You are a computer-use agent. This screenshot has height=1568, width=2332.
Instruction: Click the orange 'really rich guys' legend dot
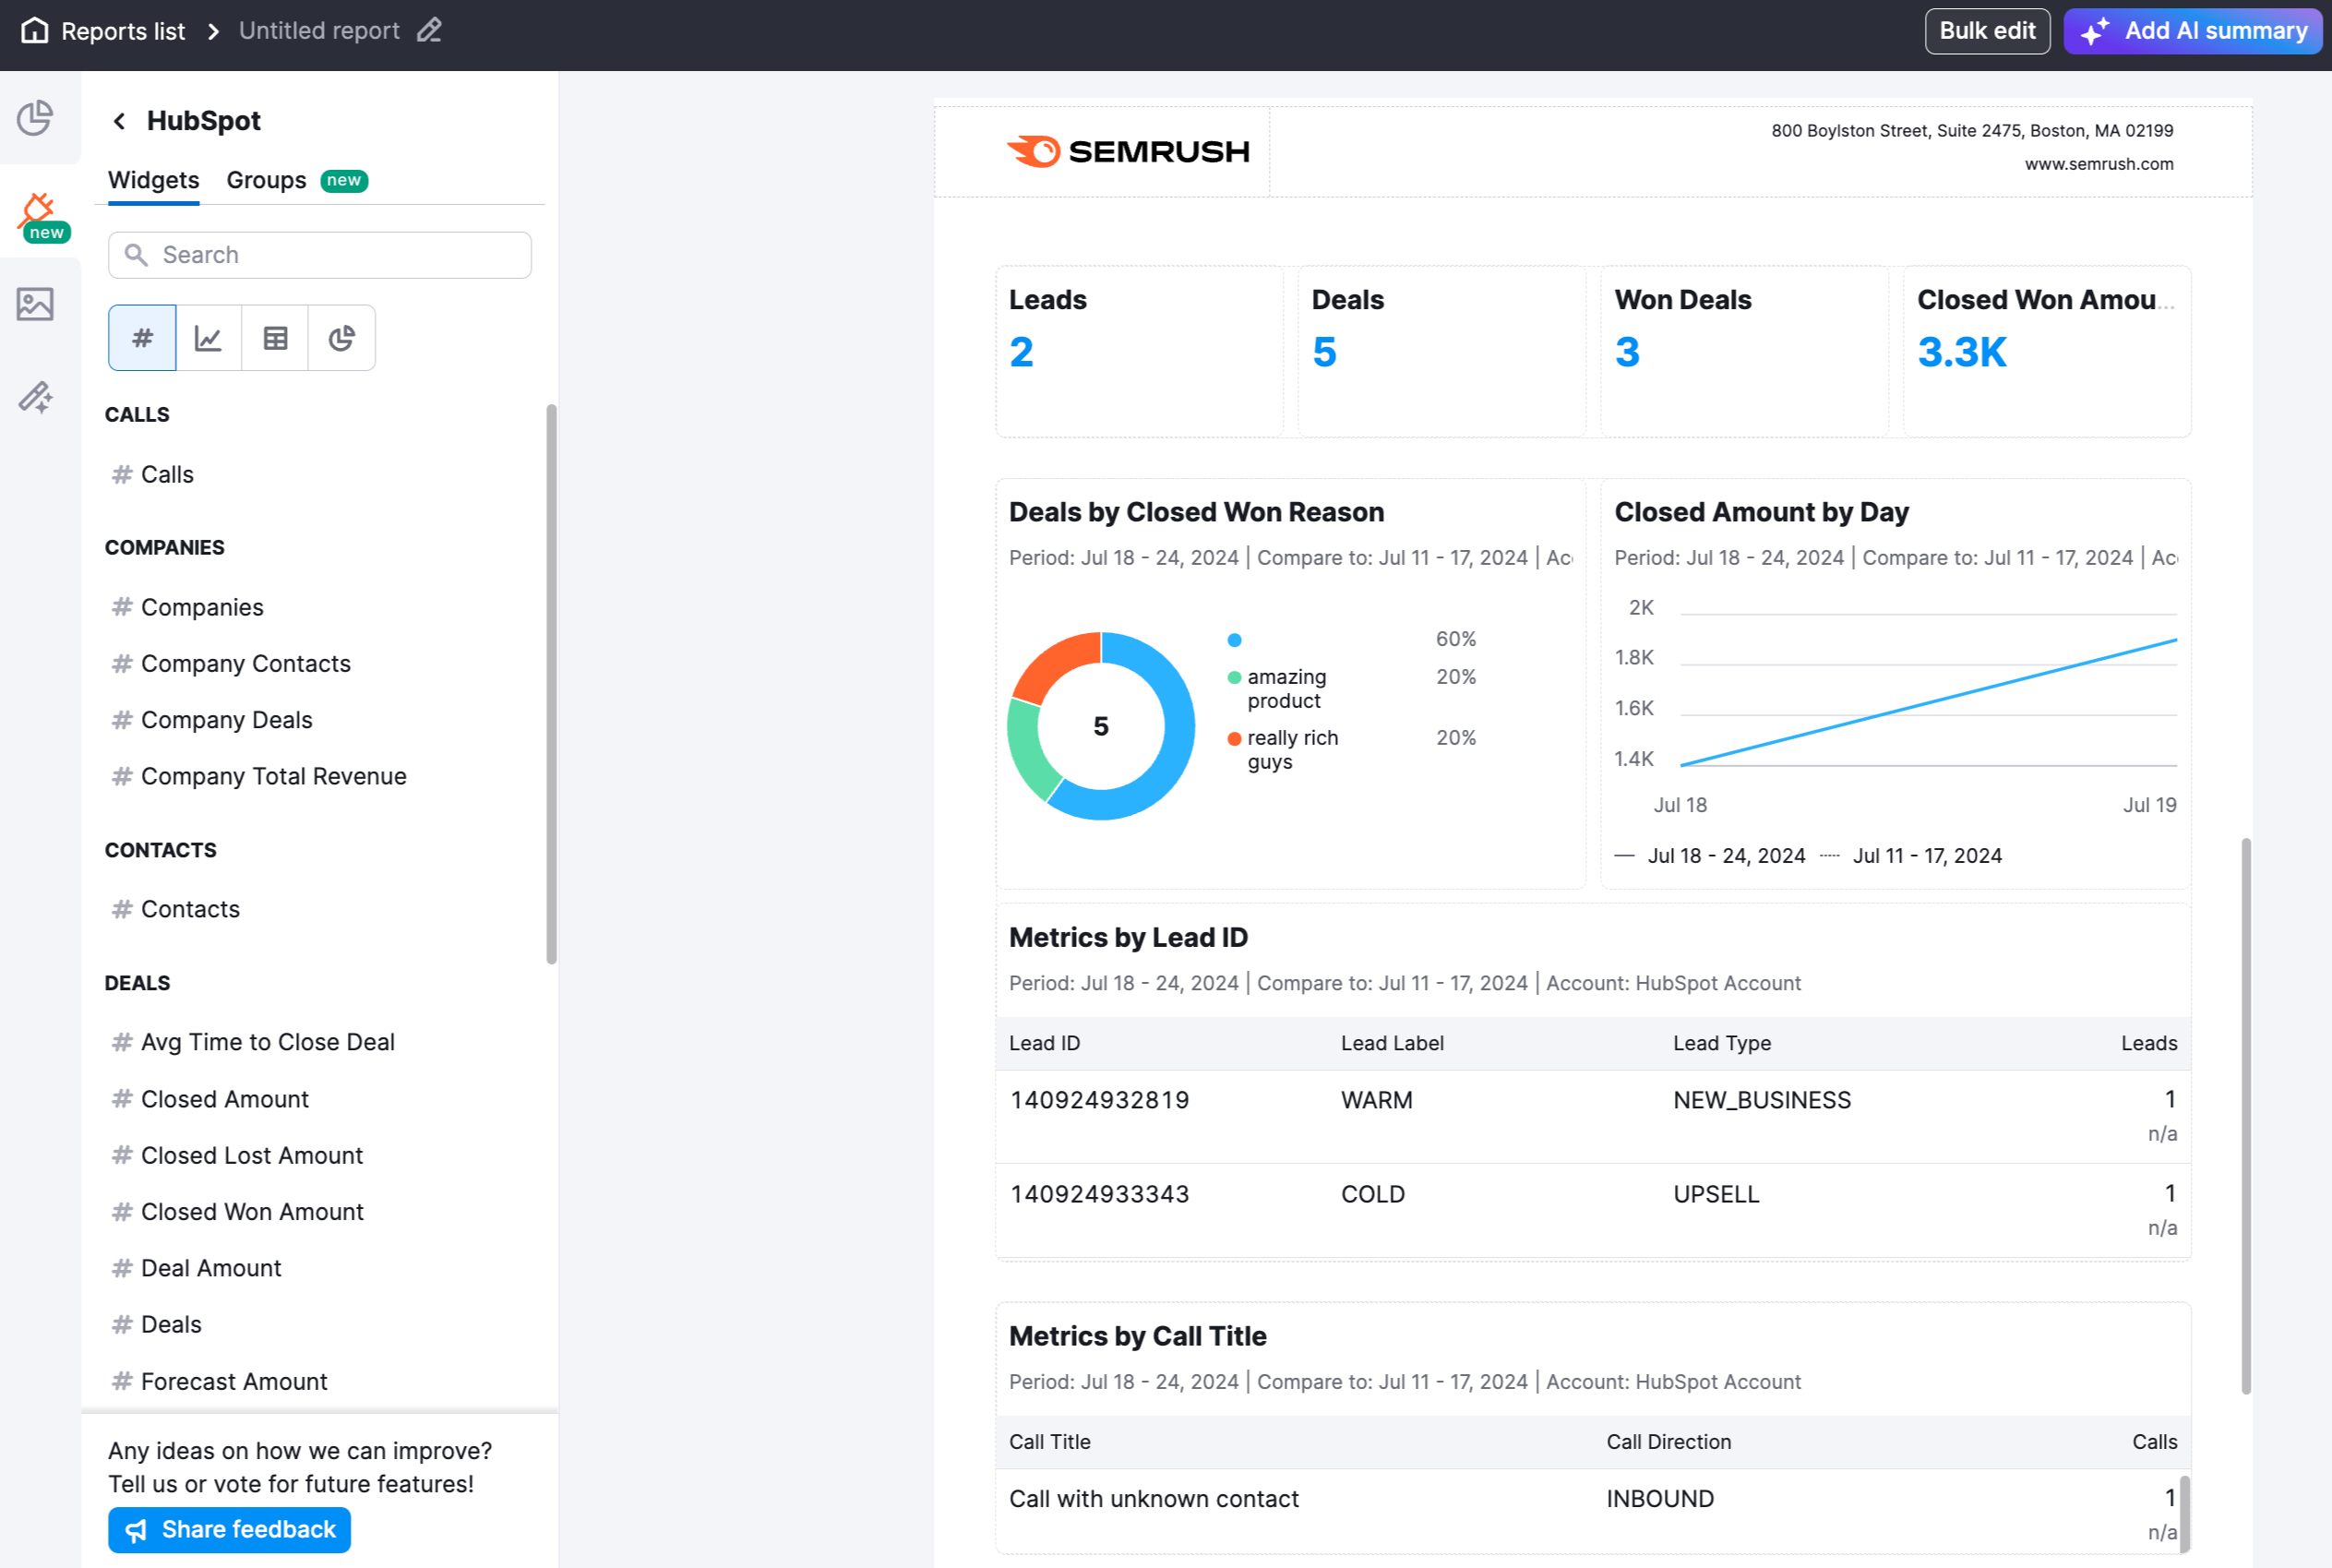click(1234, 739)
